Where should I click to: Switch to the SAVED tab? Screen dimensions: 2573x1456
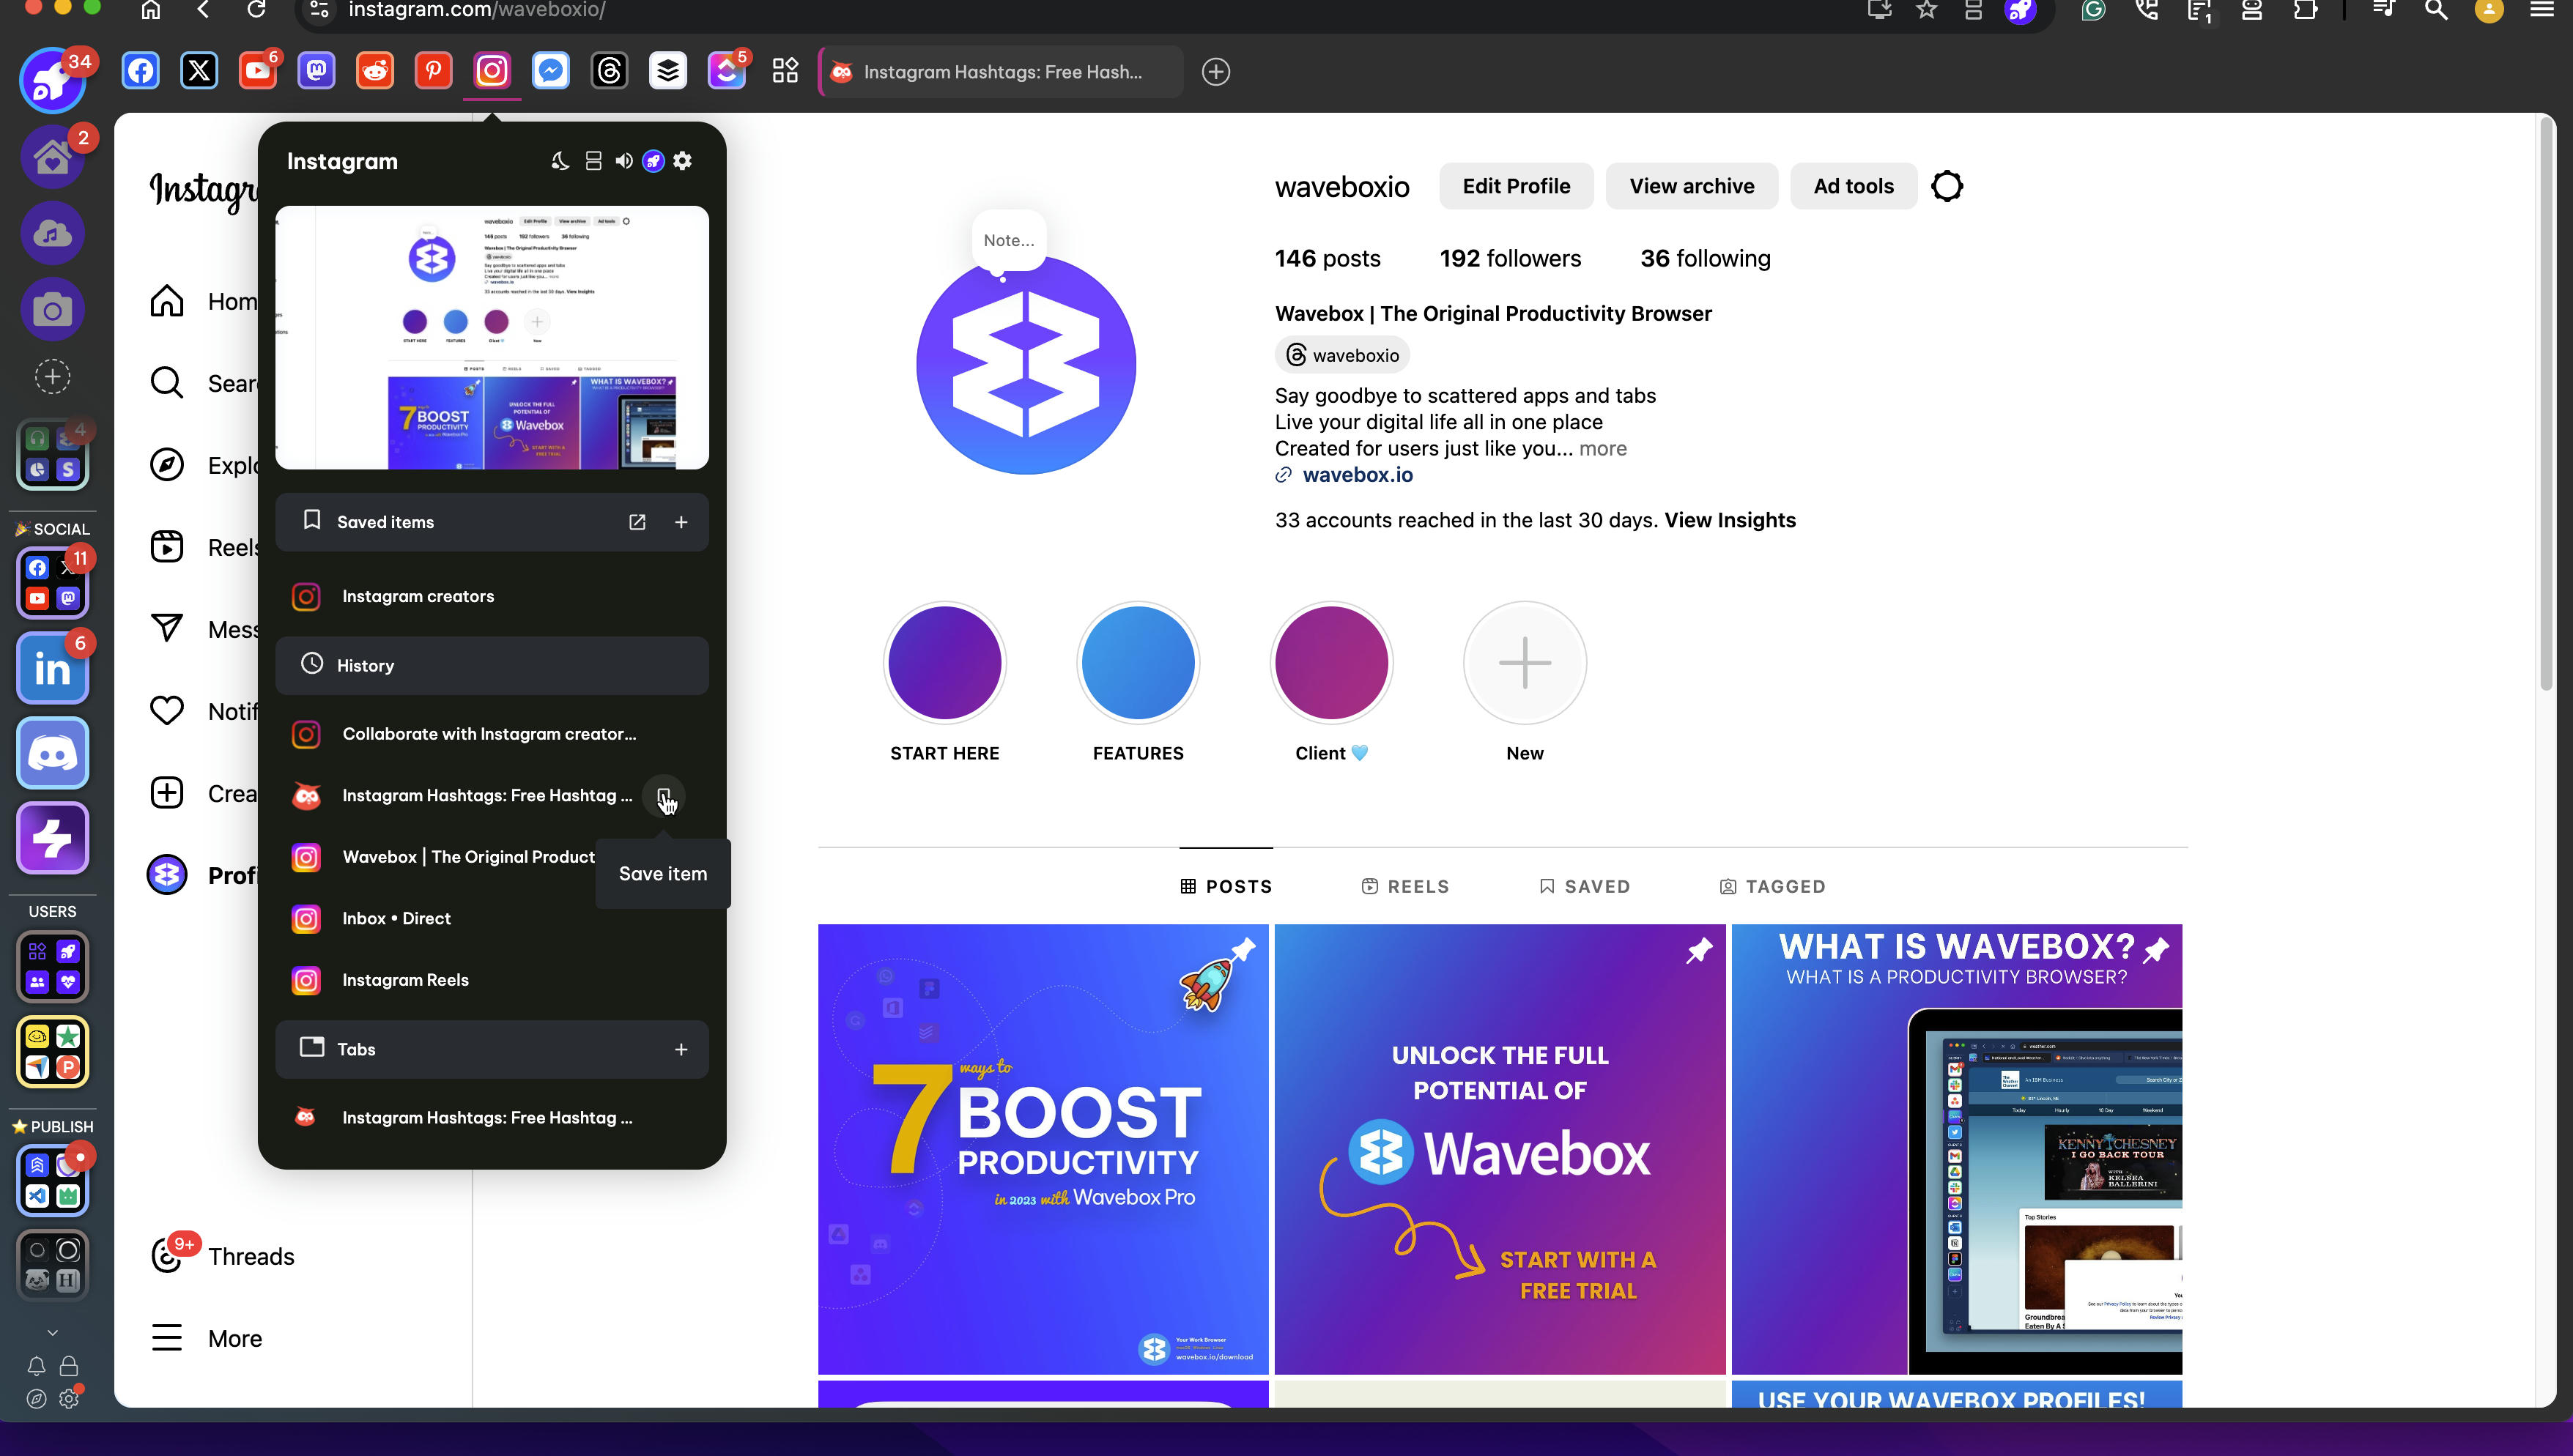[x=1585, y=887]
